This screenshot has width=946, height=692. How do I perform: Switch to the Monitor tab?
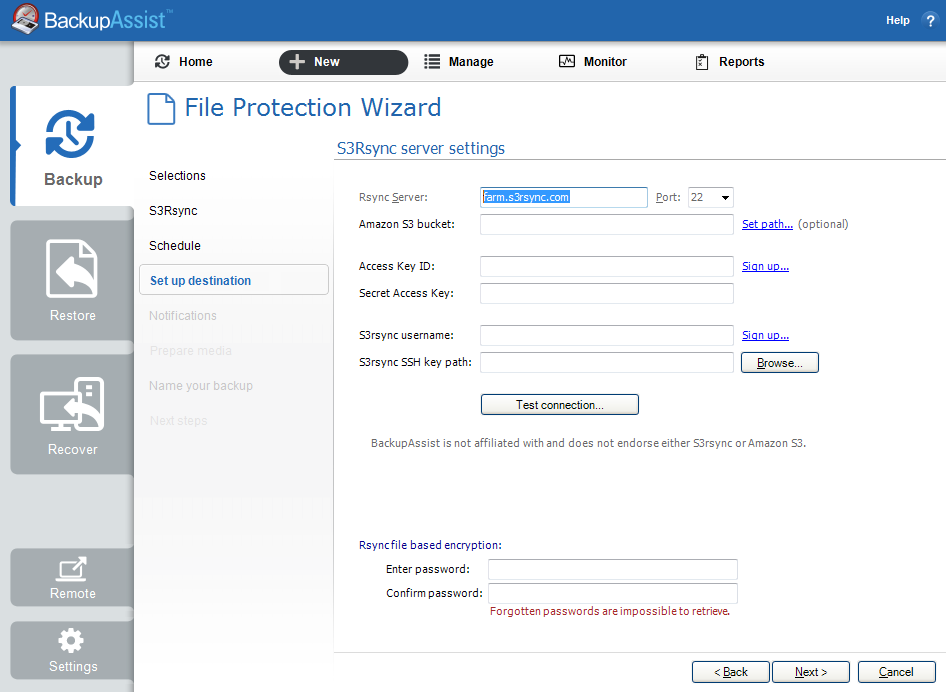tap(593, 62)
